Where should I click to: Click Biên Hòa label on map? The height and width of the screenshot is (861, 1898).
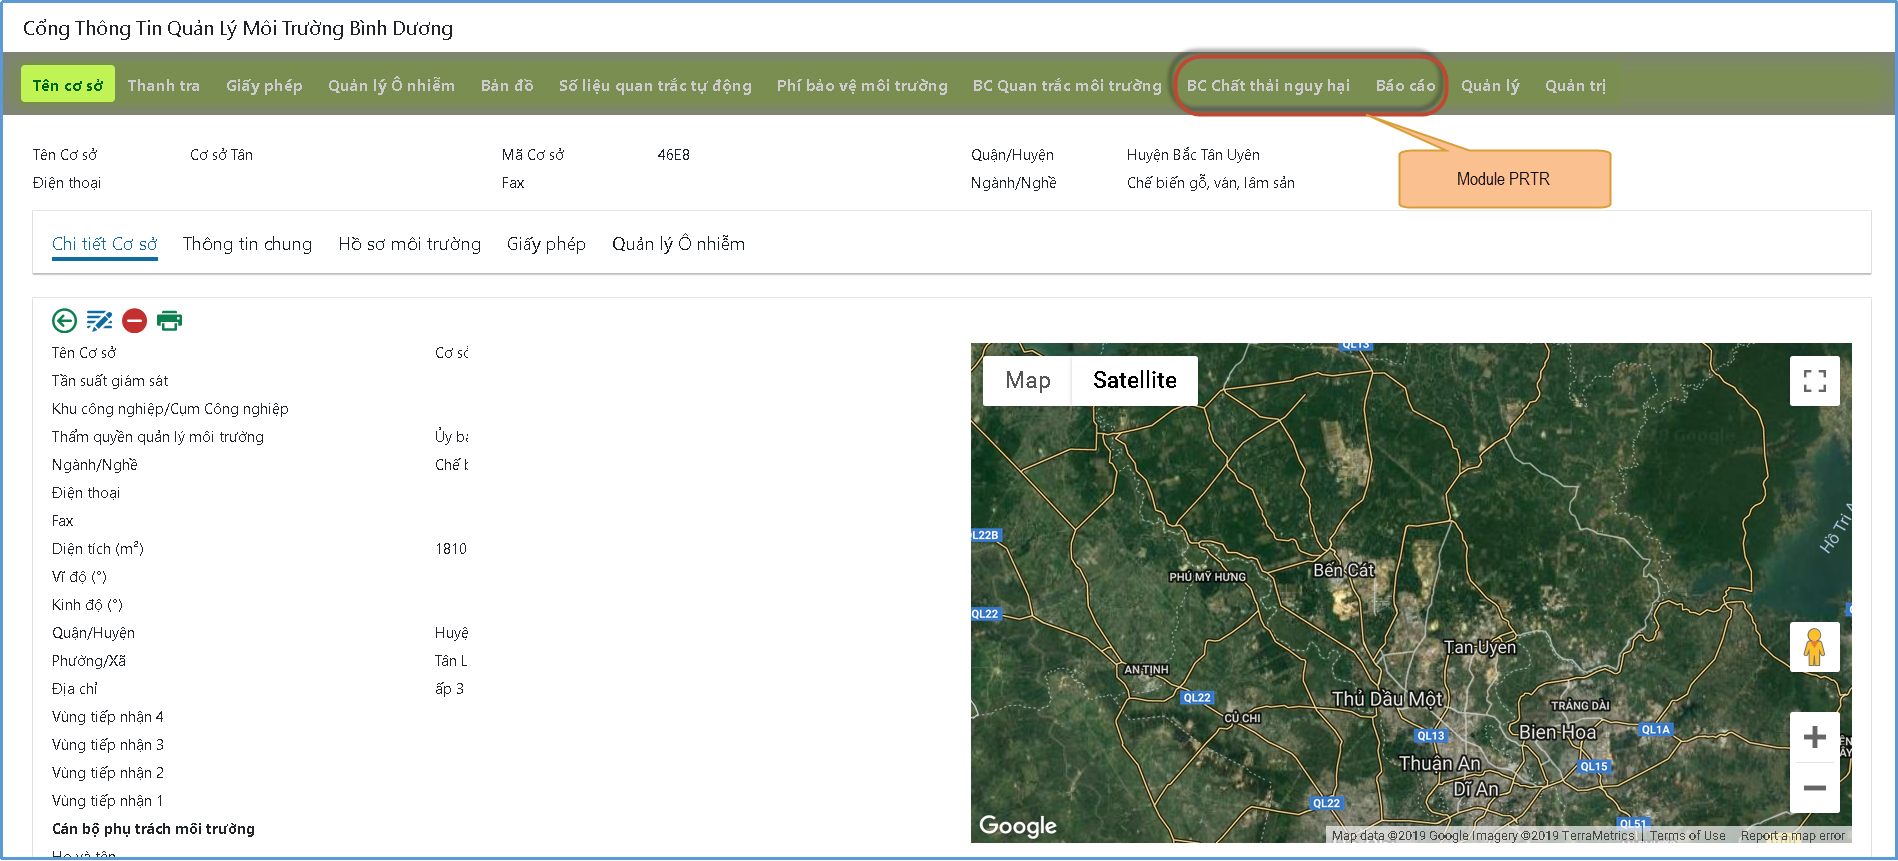(x=1557, y=732)
